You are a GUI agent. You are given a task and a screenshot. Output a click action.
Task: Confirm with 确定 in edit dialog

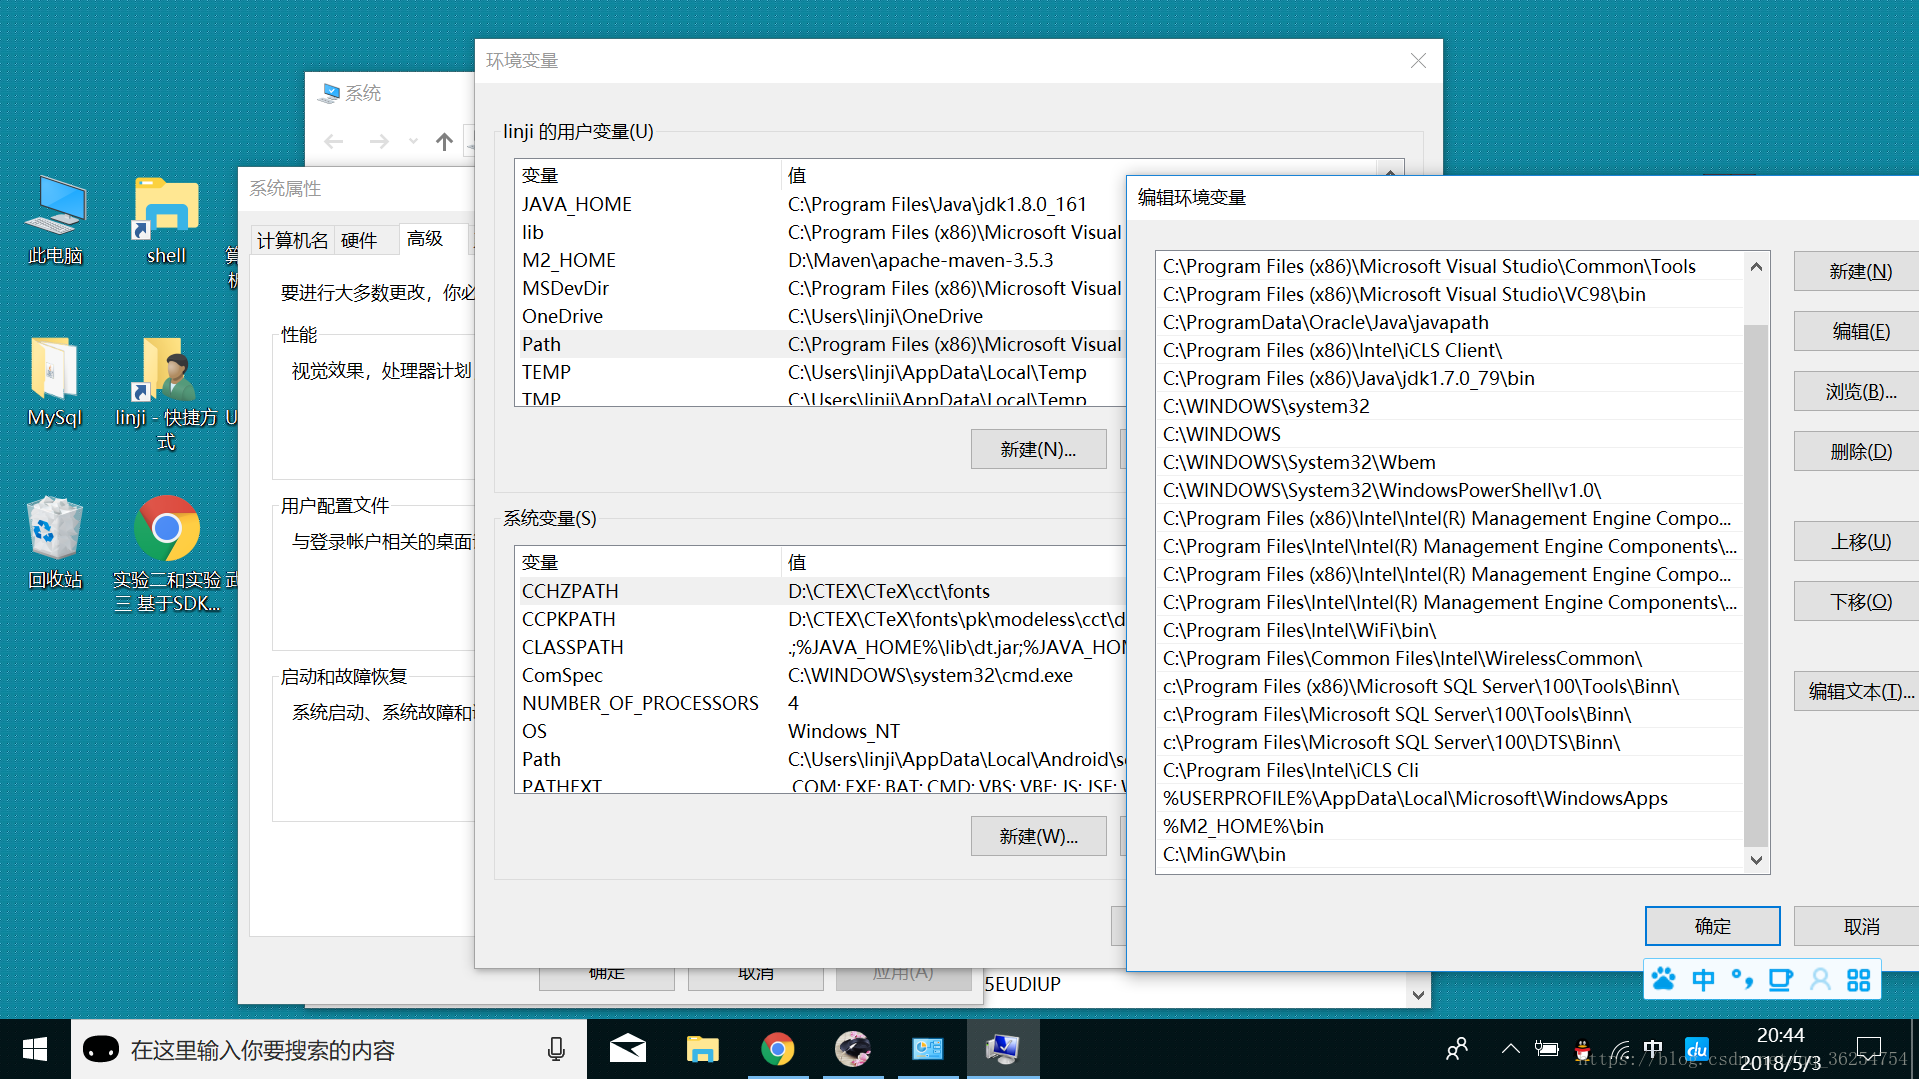[1712, 926]
